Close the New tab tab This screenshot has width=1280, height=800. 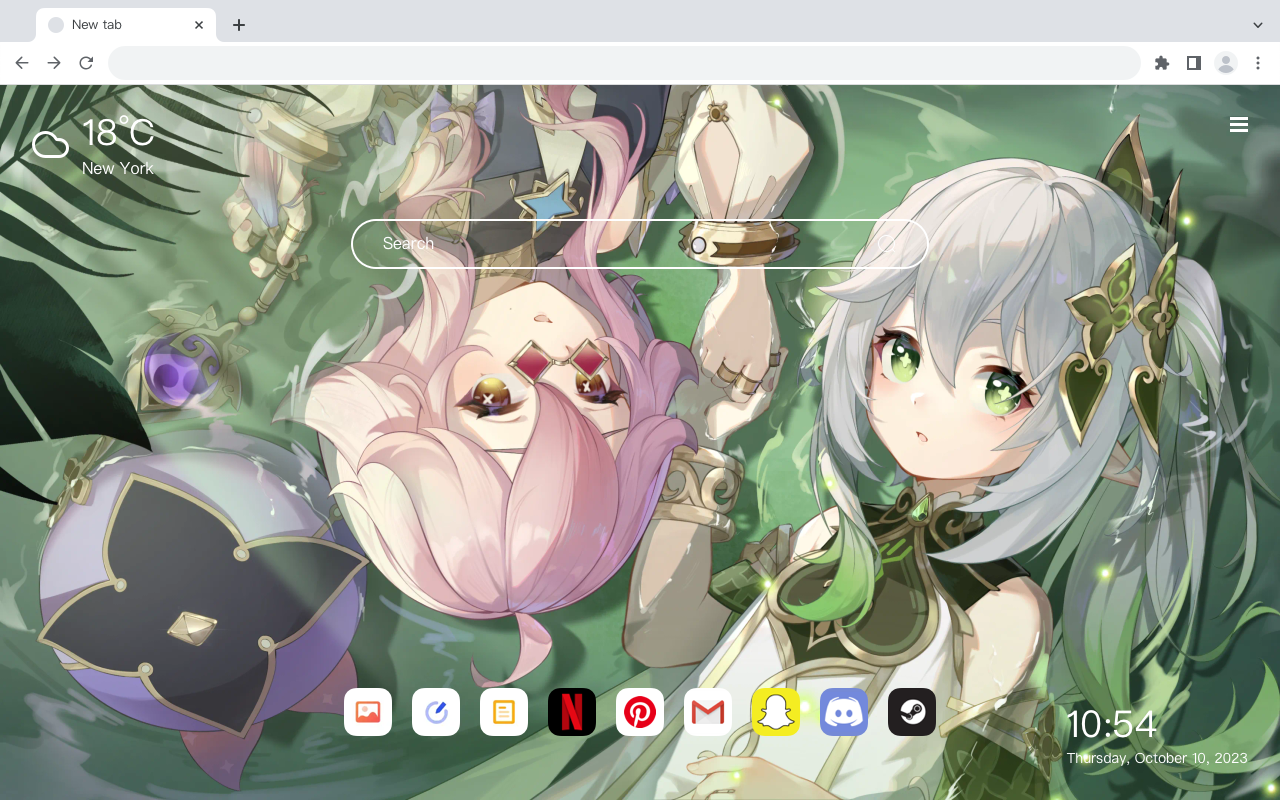199,25
